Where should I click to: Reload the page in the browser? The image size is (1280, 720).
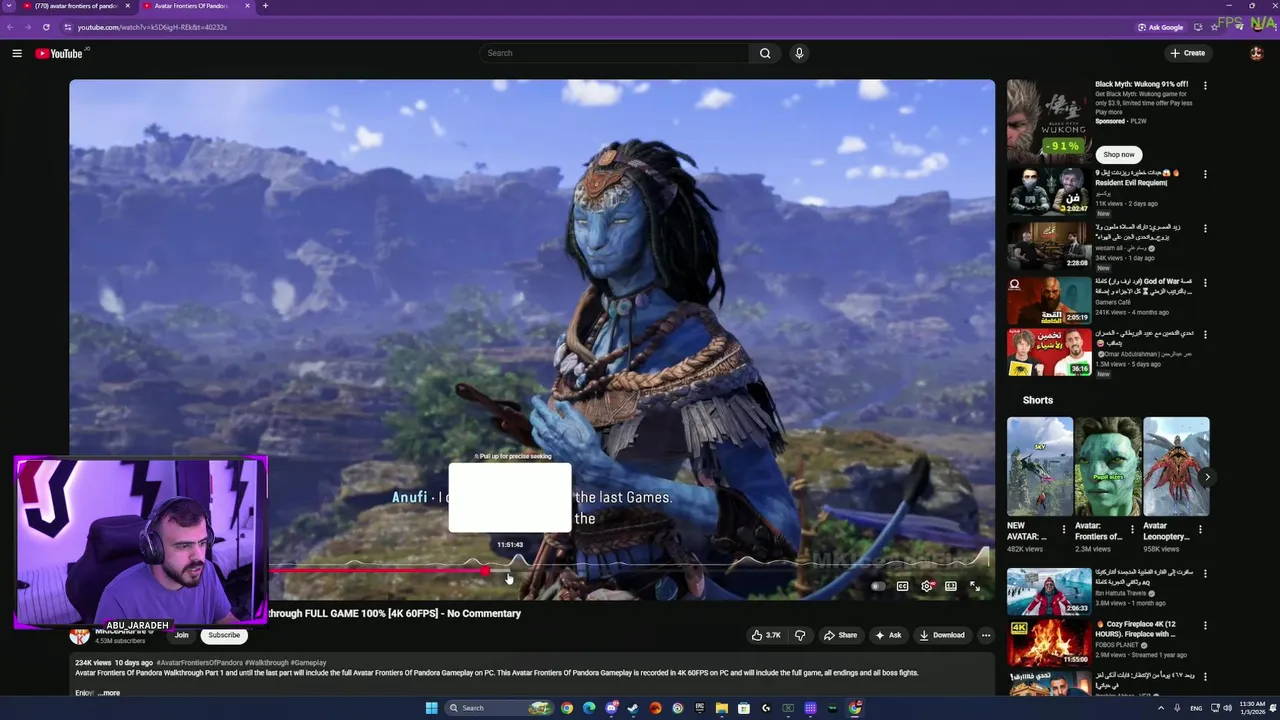pos(46,27)
